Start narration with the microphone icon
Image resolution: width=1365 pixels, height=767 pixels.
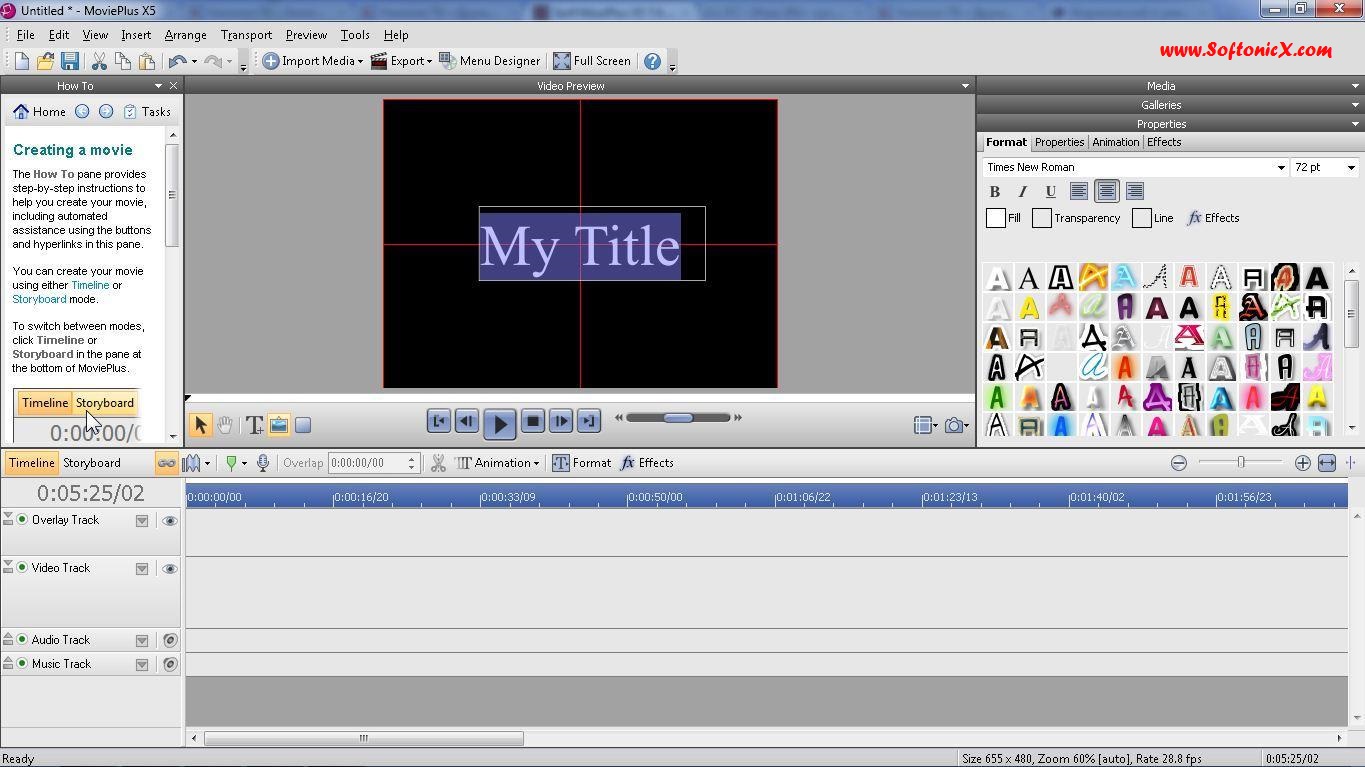click(x=262, y=462)
